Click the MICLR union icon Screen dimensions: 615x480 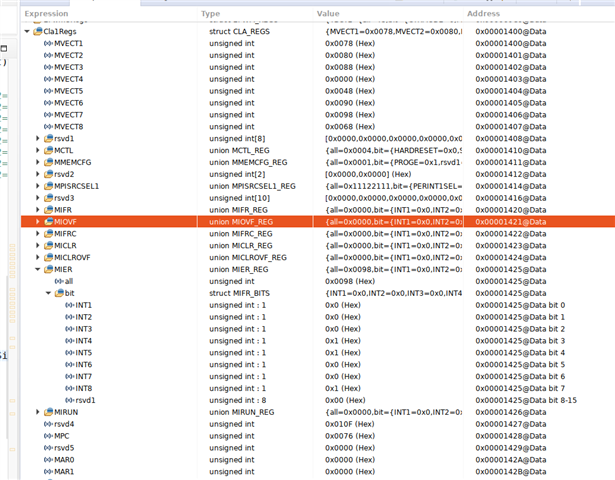(48, 245)
